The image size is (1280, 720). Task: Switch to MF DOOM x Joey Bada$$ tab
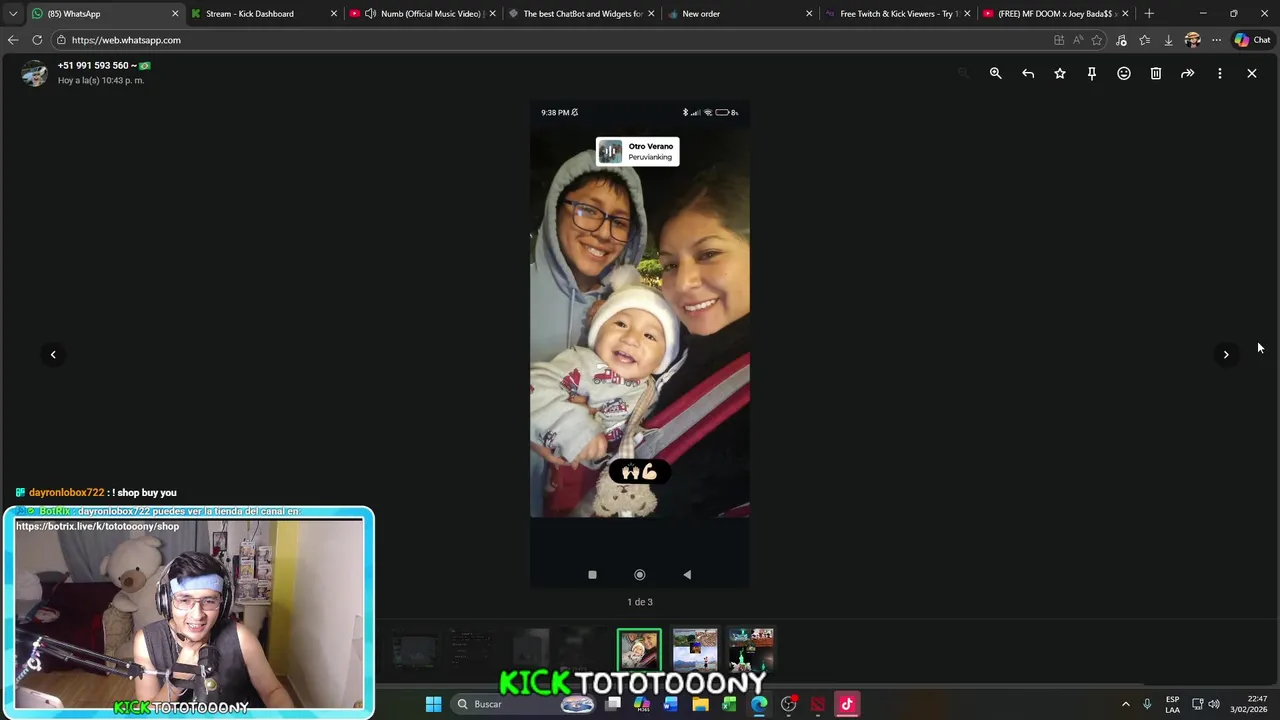1056,14
